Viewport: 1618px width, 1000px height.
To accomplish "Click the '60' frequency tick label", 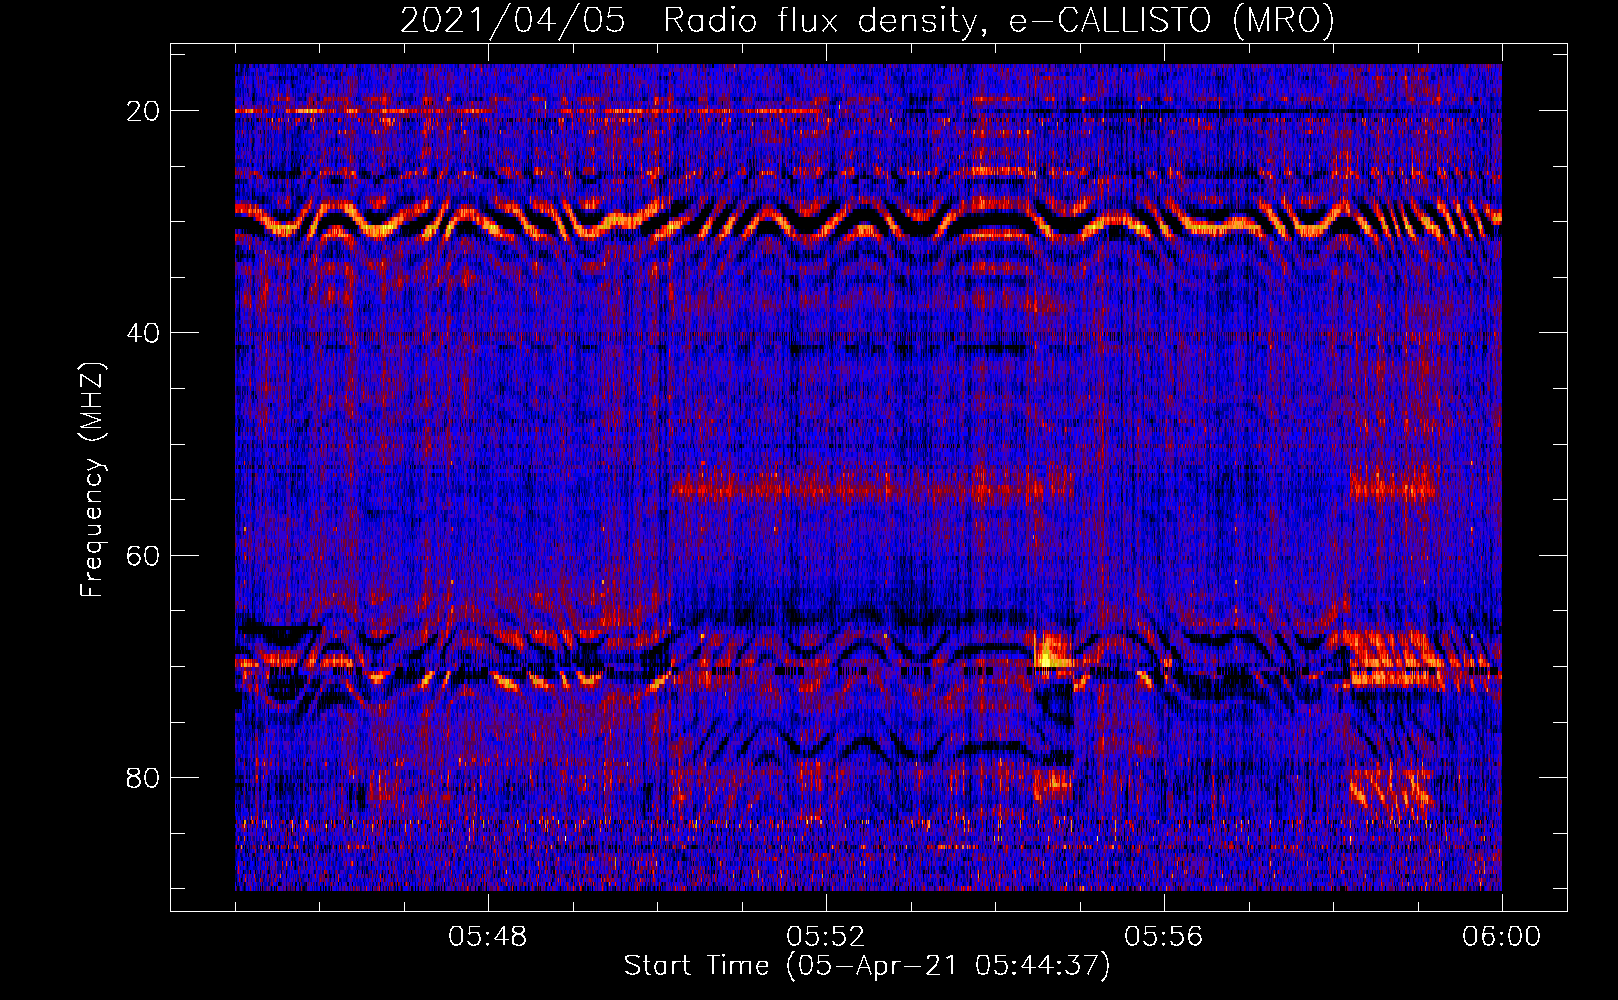I will 144,555.
